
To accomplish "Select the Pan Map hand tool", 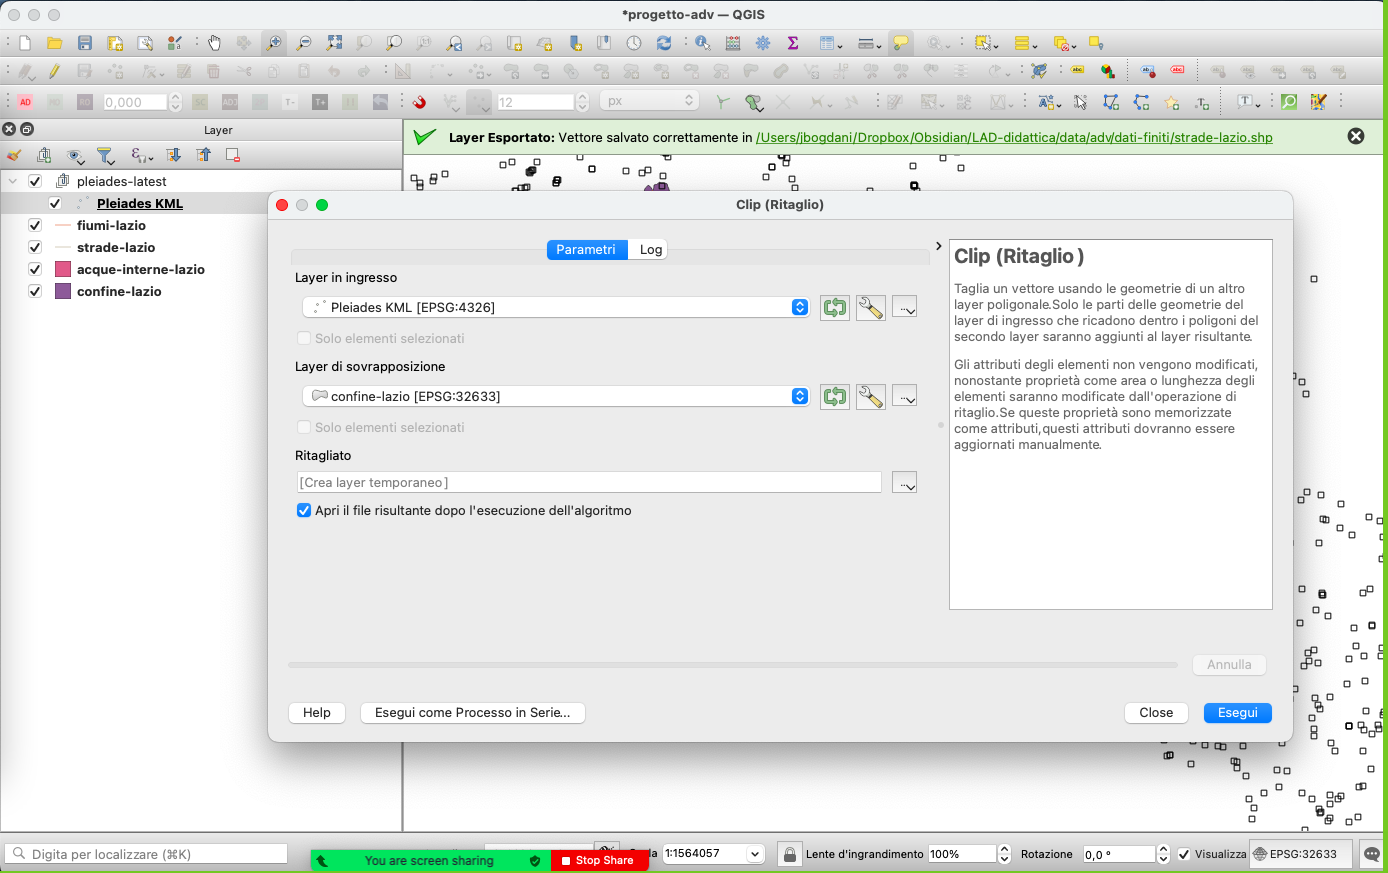I will click(x=214, y=43).
